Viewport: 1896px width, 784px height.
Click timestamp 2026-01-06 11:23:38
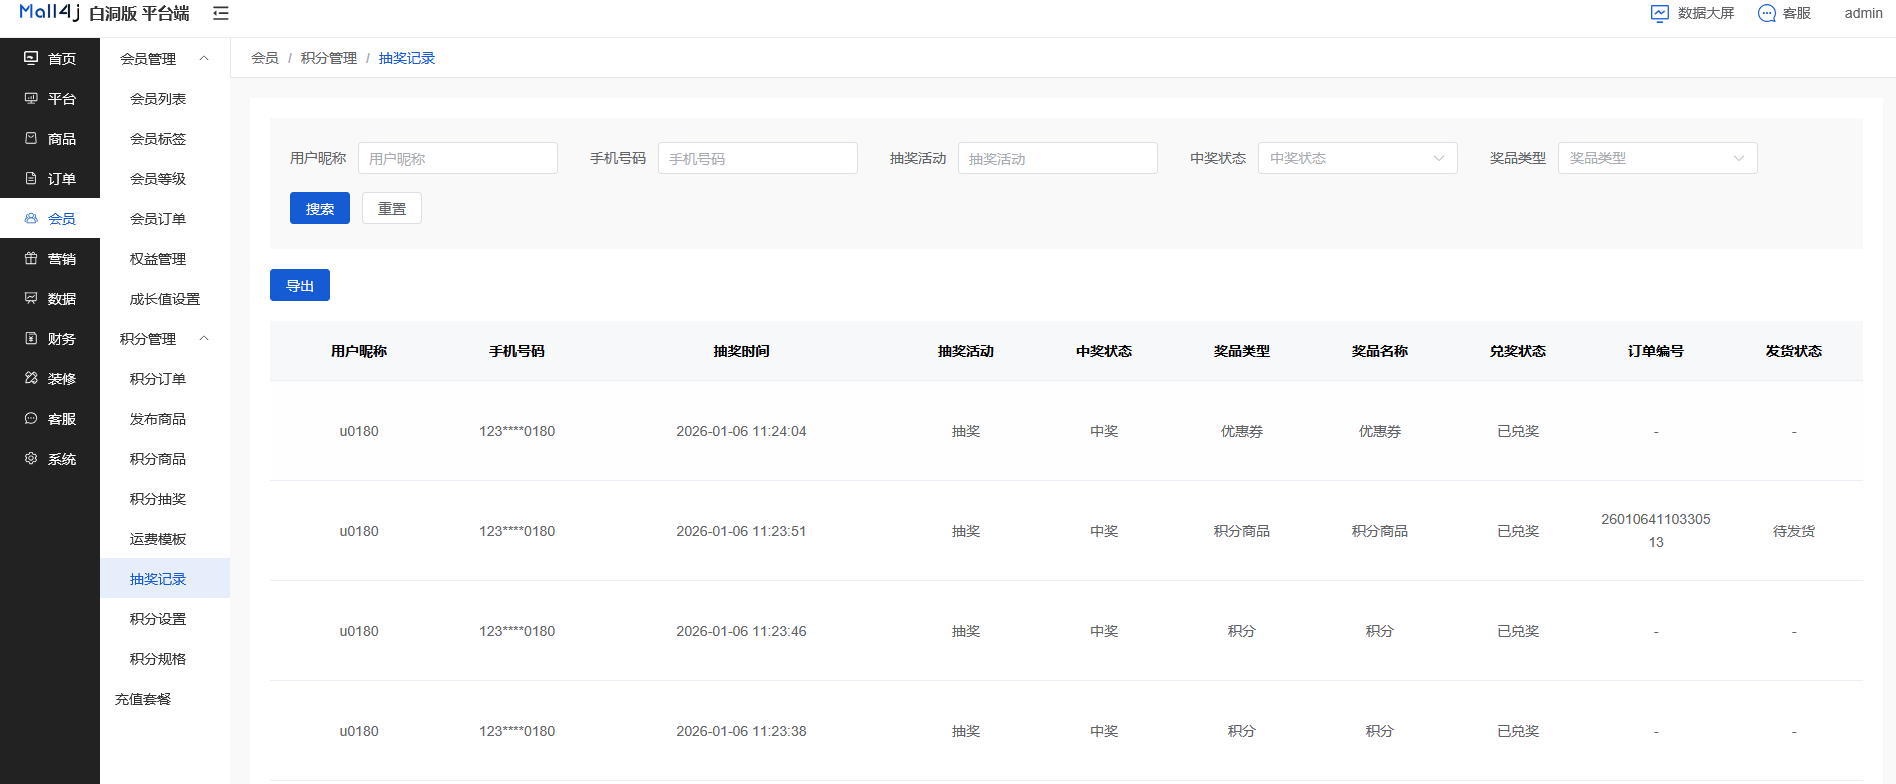click(741, 731)
